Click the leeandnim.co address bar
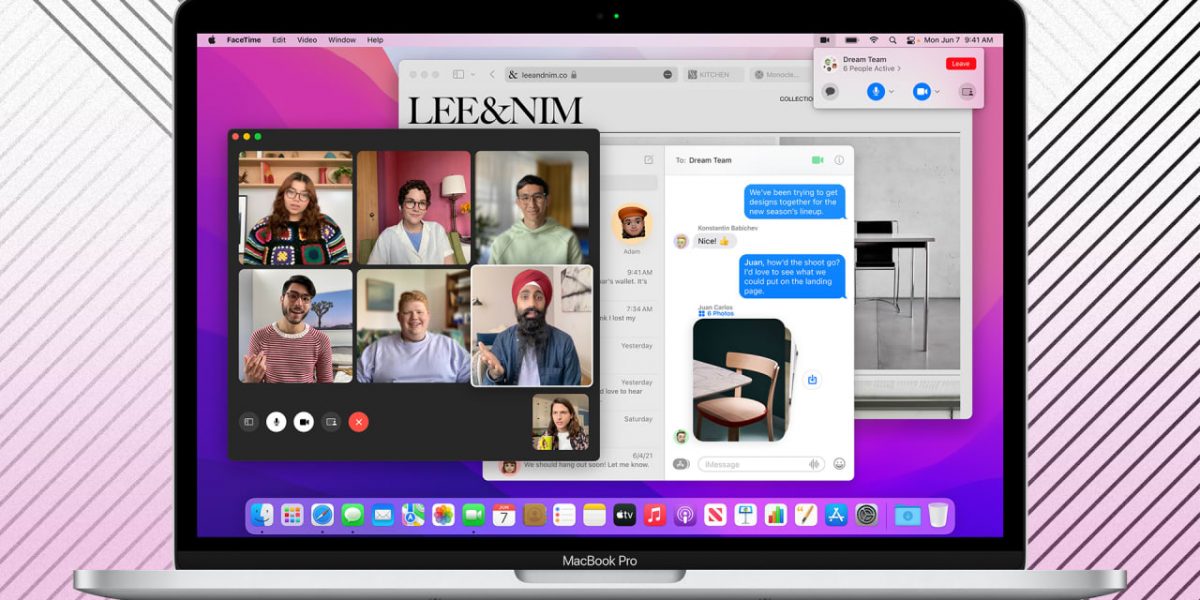Viewport: 1200px width, 600px height. tap(590, 74)
